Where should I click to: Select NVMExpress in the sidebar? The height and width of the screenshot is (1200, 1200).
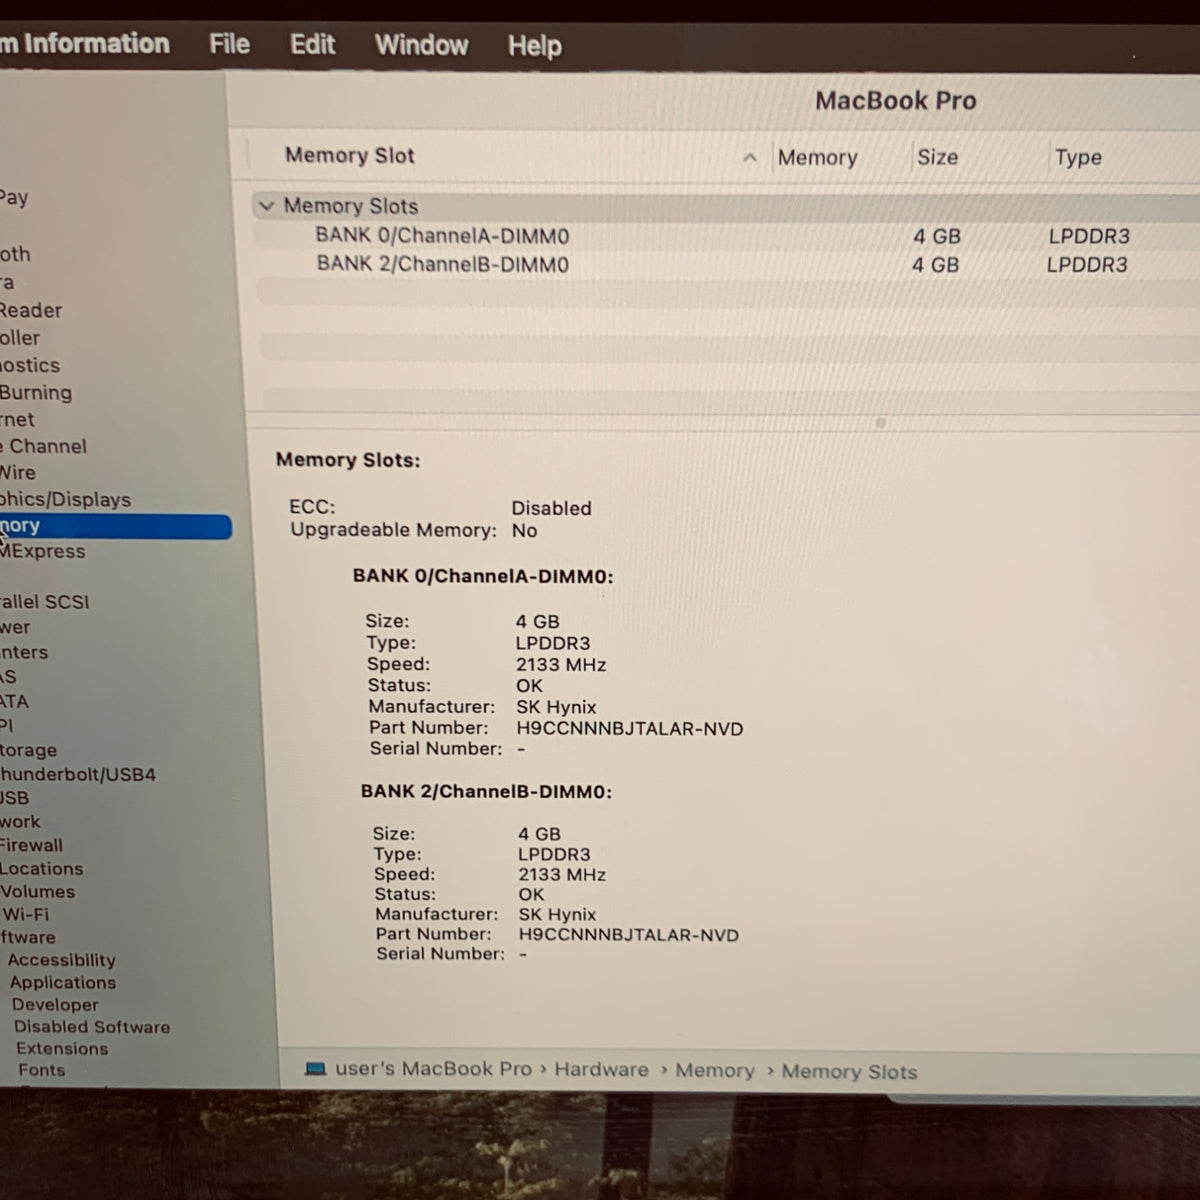coord(42,551)
